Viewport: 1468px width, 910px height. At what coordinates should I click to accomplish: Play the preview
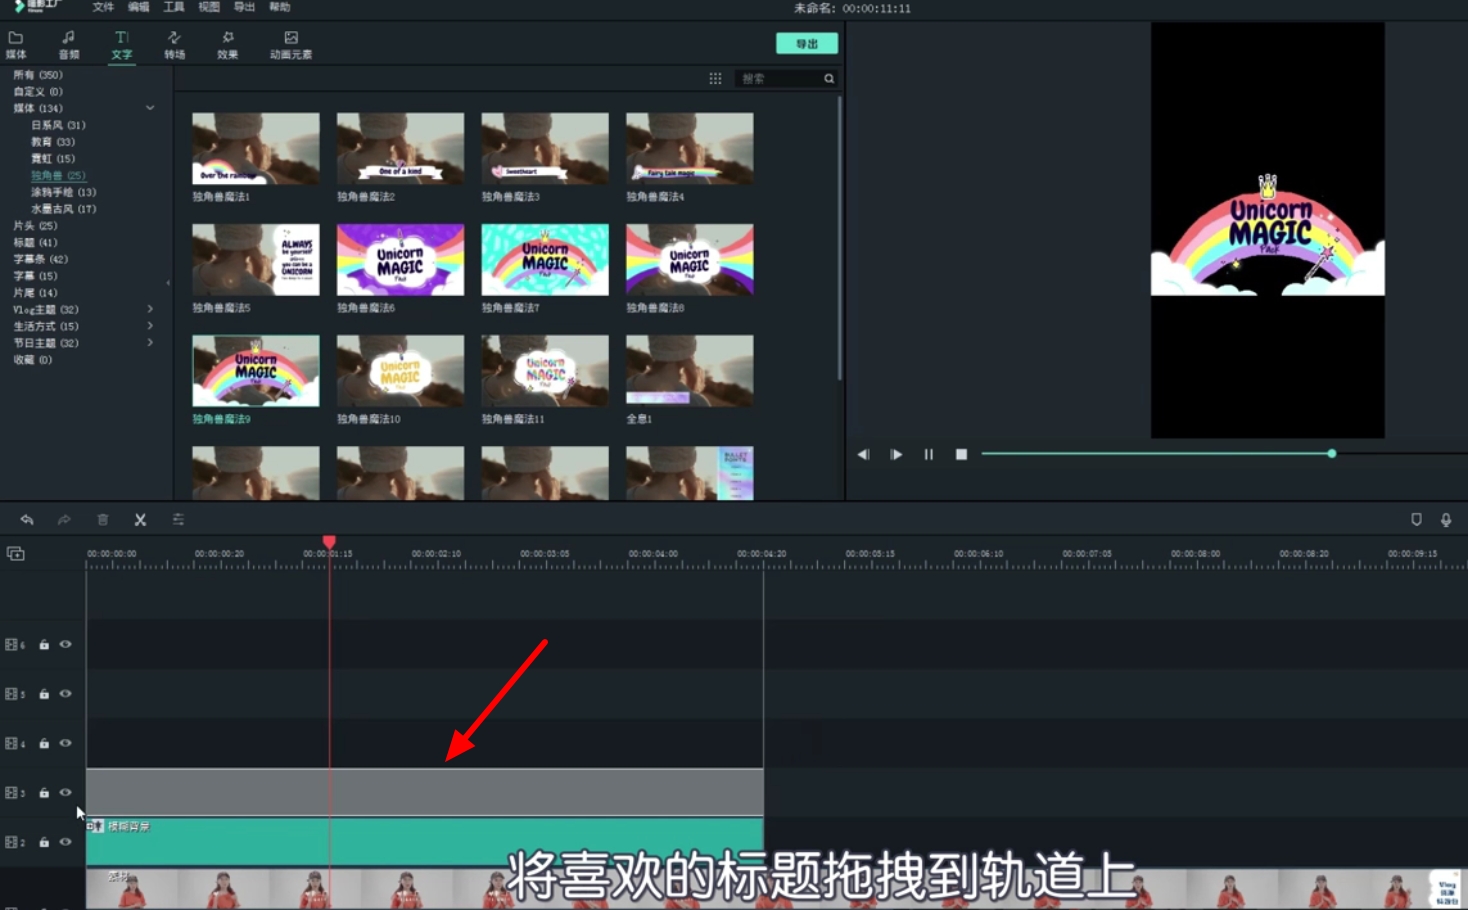point(896,454)
